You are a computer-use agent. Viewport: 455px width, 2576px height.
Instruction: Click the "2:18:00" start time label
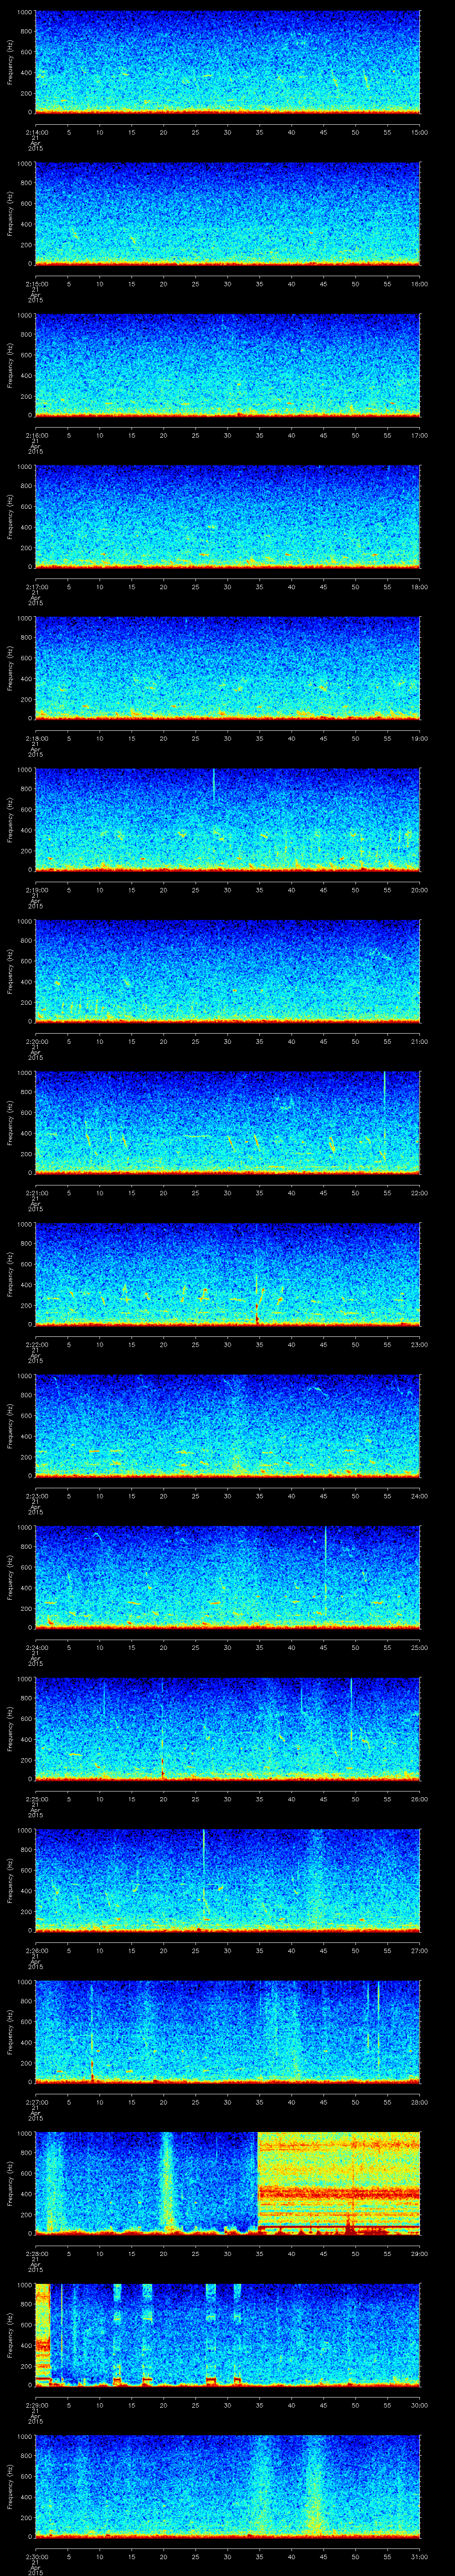tap(36, 738)
